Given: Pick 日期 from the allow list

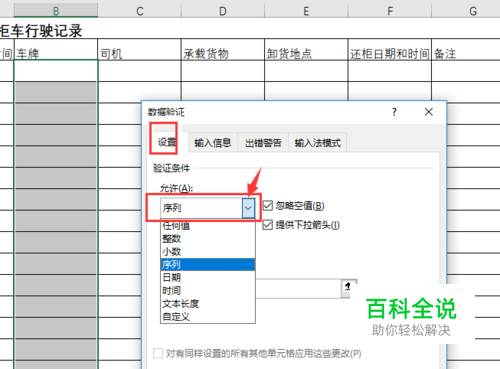Looking at the screenshot, I should 208,277.
